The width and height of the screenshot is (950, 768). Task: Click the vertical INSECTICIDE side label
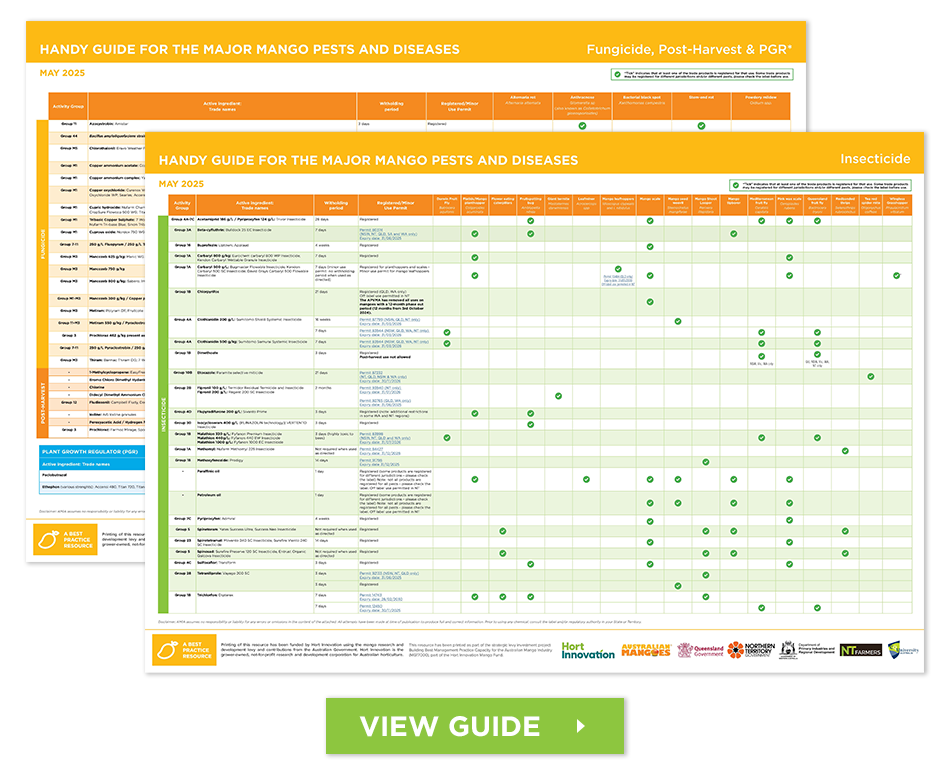(x=163, y=414)
